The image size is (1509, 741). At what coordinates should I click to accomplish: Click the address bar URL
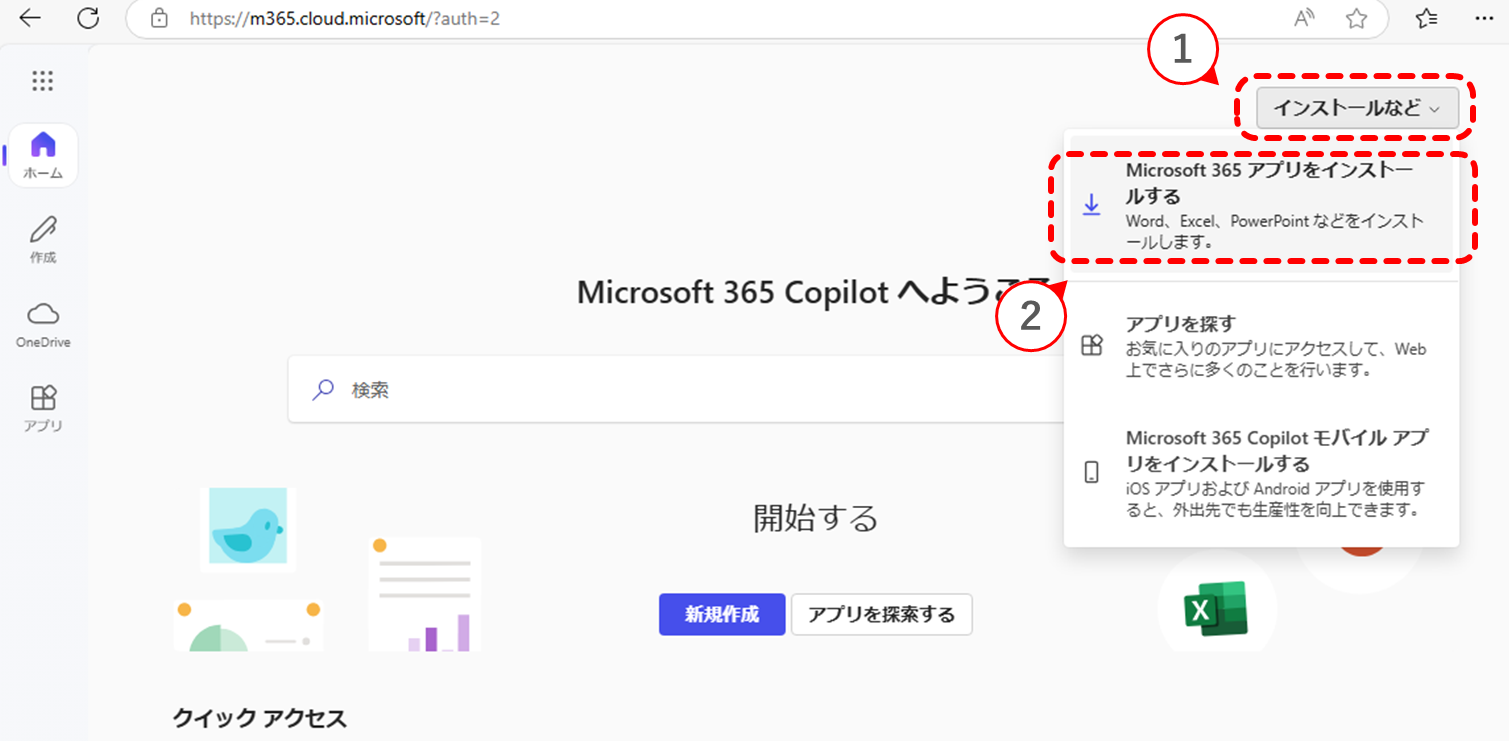(x=345, y=18)
